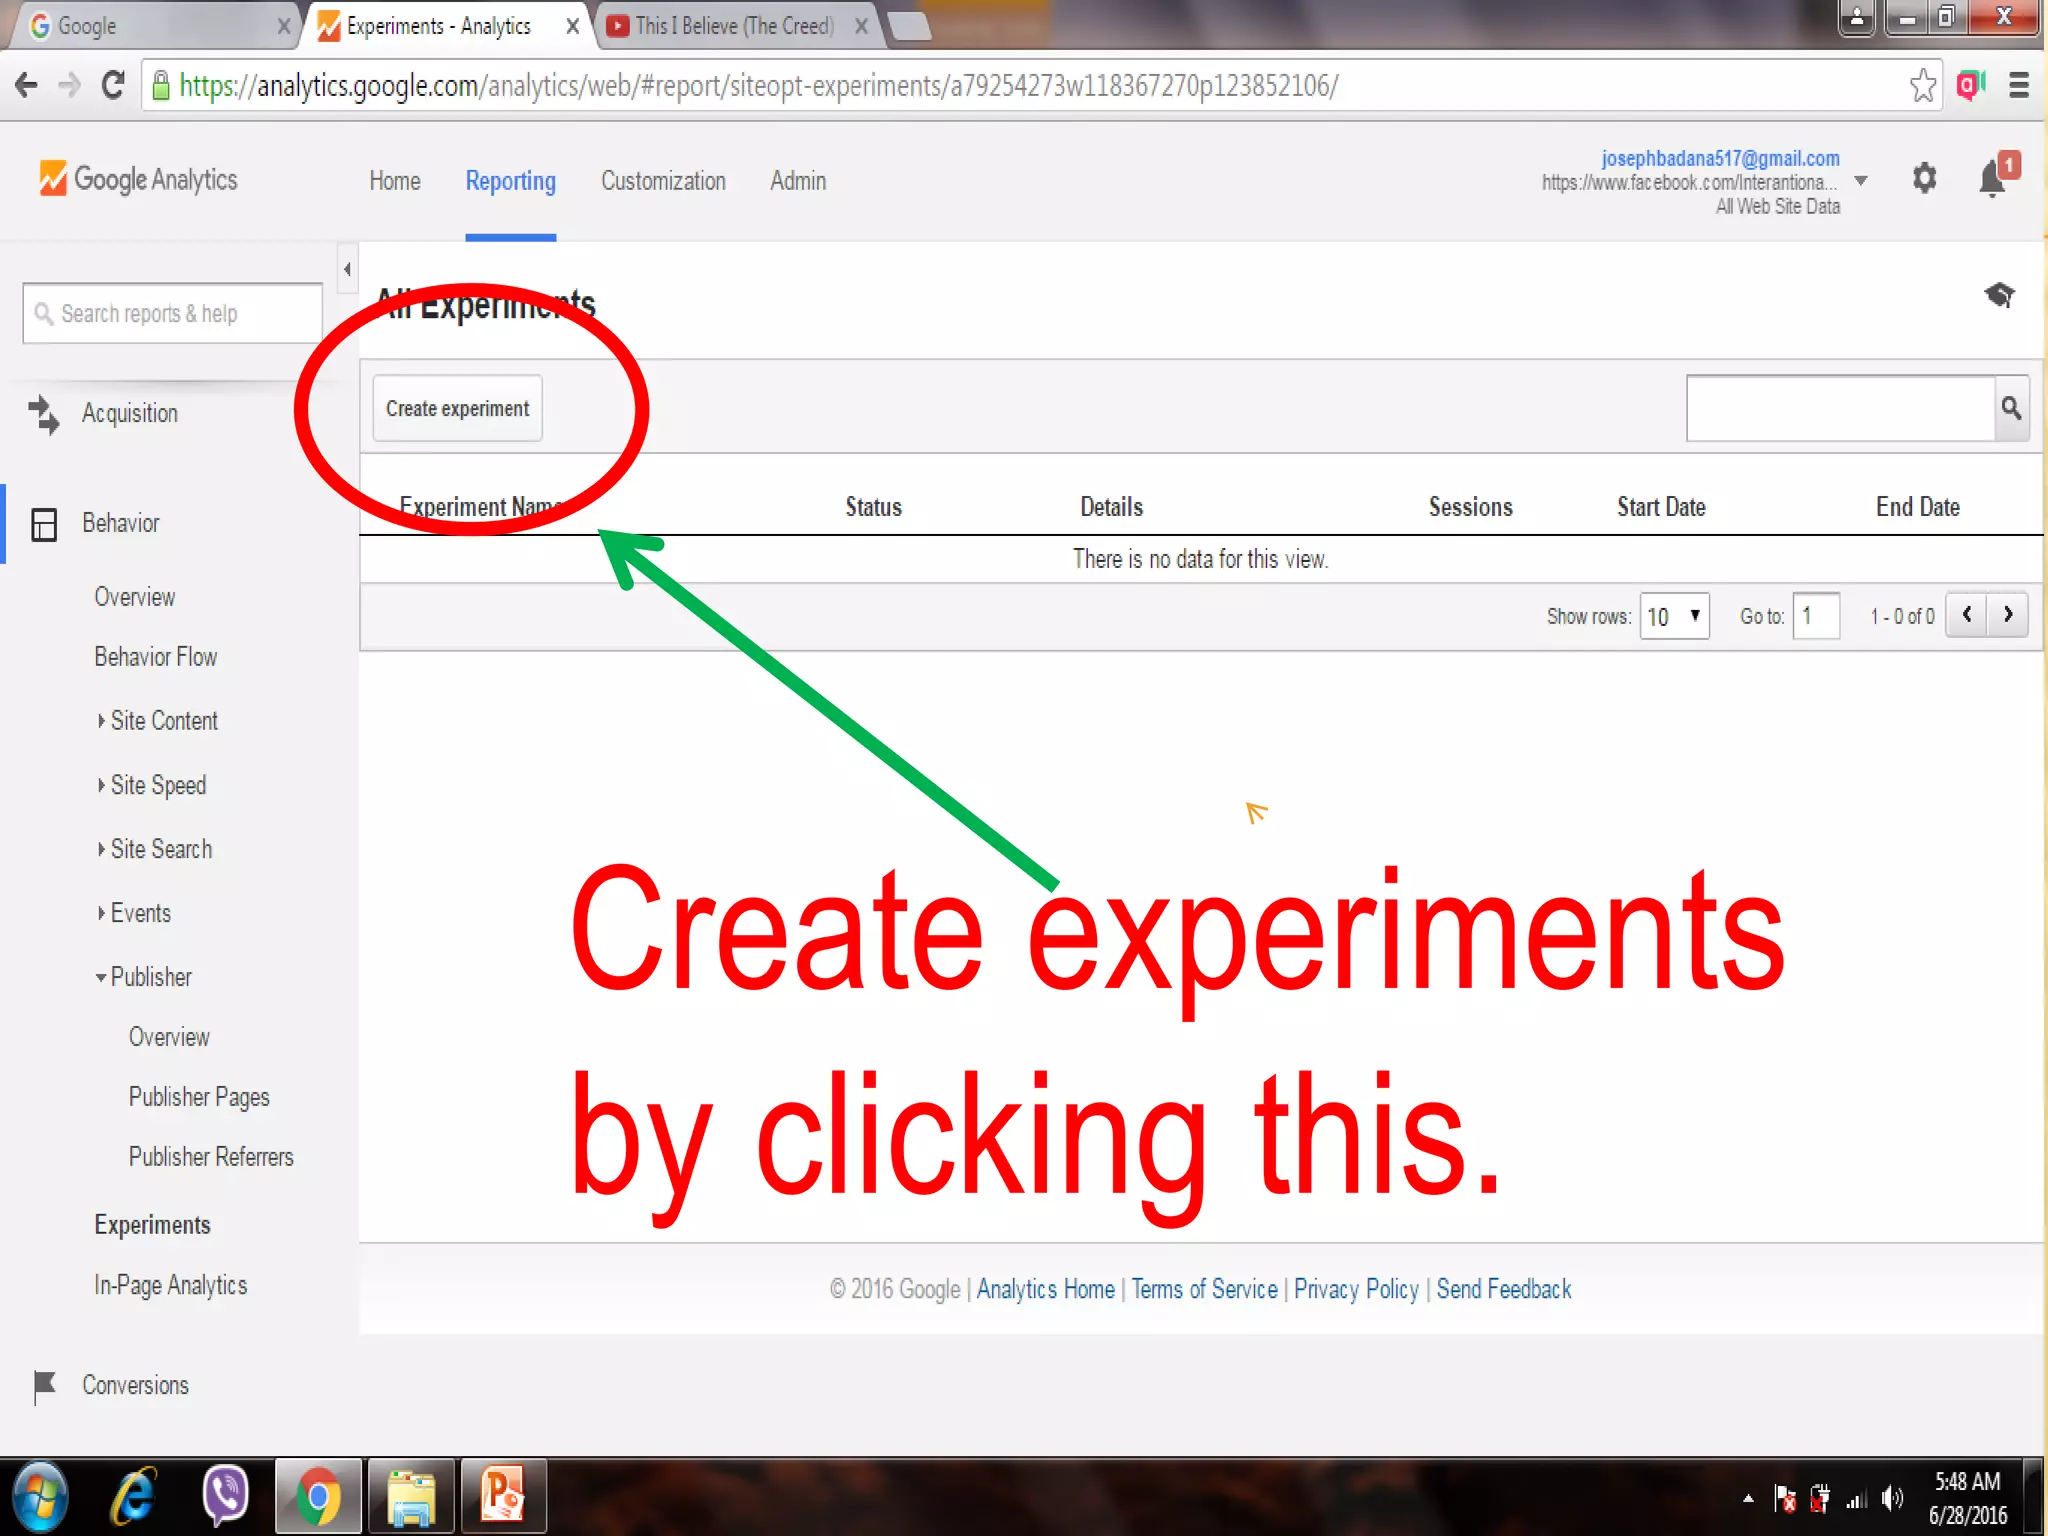The width and height of the screenshot is (2048, 1536).
Task: Select the Reporting tab
Action: 510,181
